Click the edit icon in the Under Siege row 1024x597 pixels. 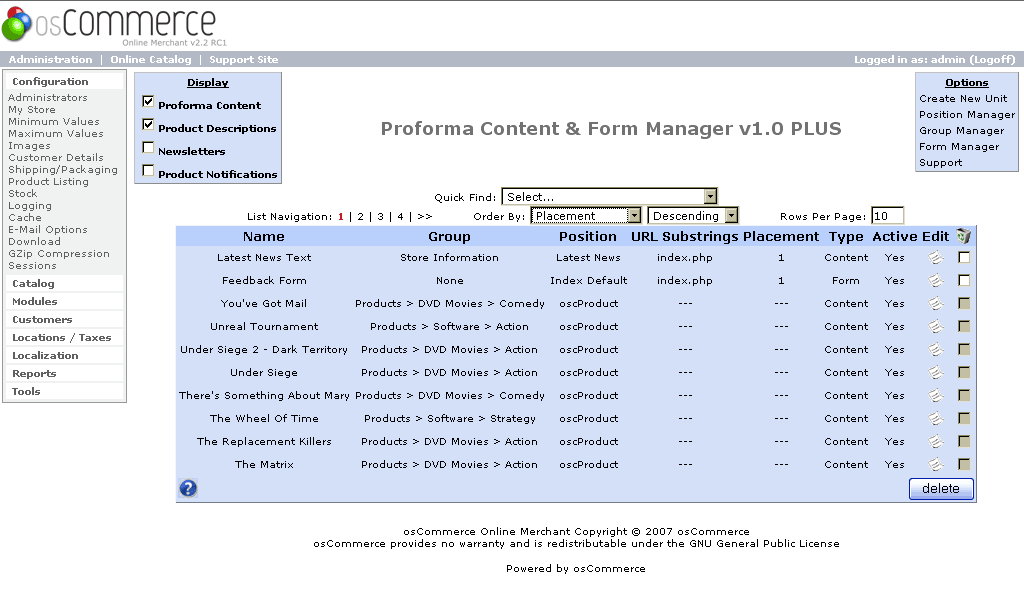(936, 372)
